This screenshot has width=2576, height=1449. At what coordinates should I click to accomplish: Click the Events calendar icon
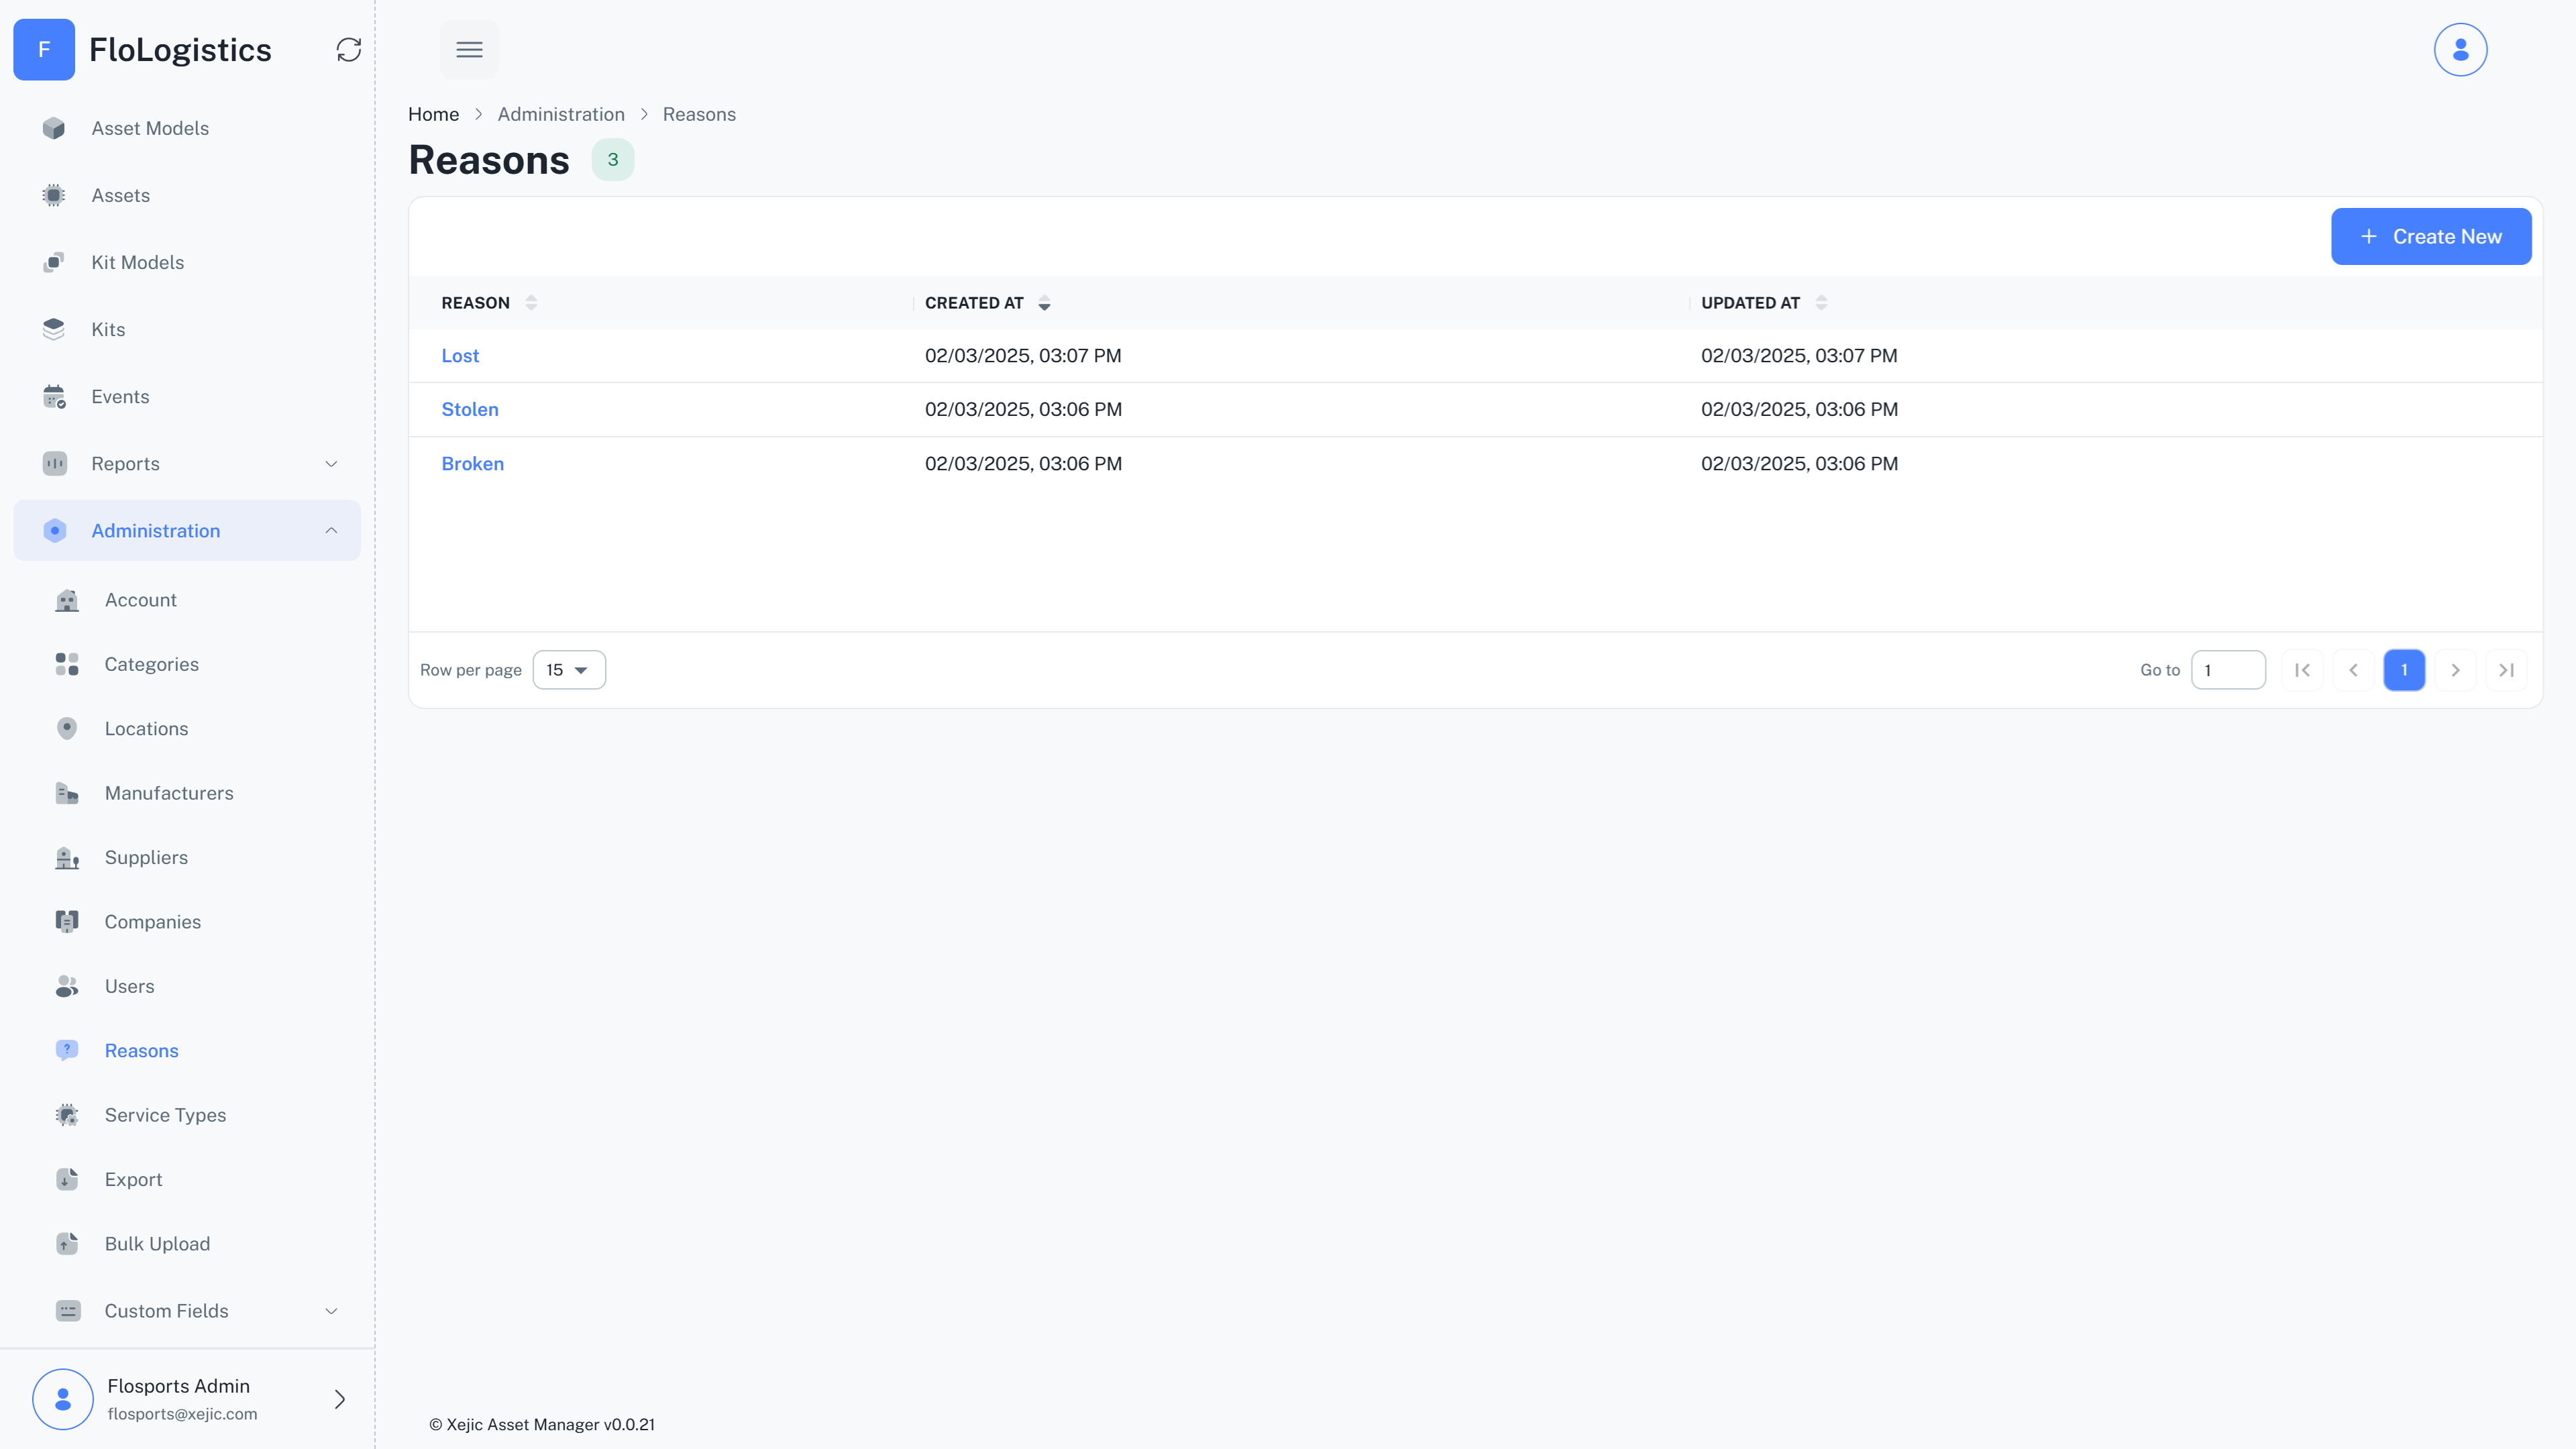tap(54, 396)
